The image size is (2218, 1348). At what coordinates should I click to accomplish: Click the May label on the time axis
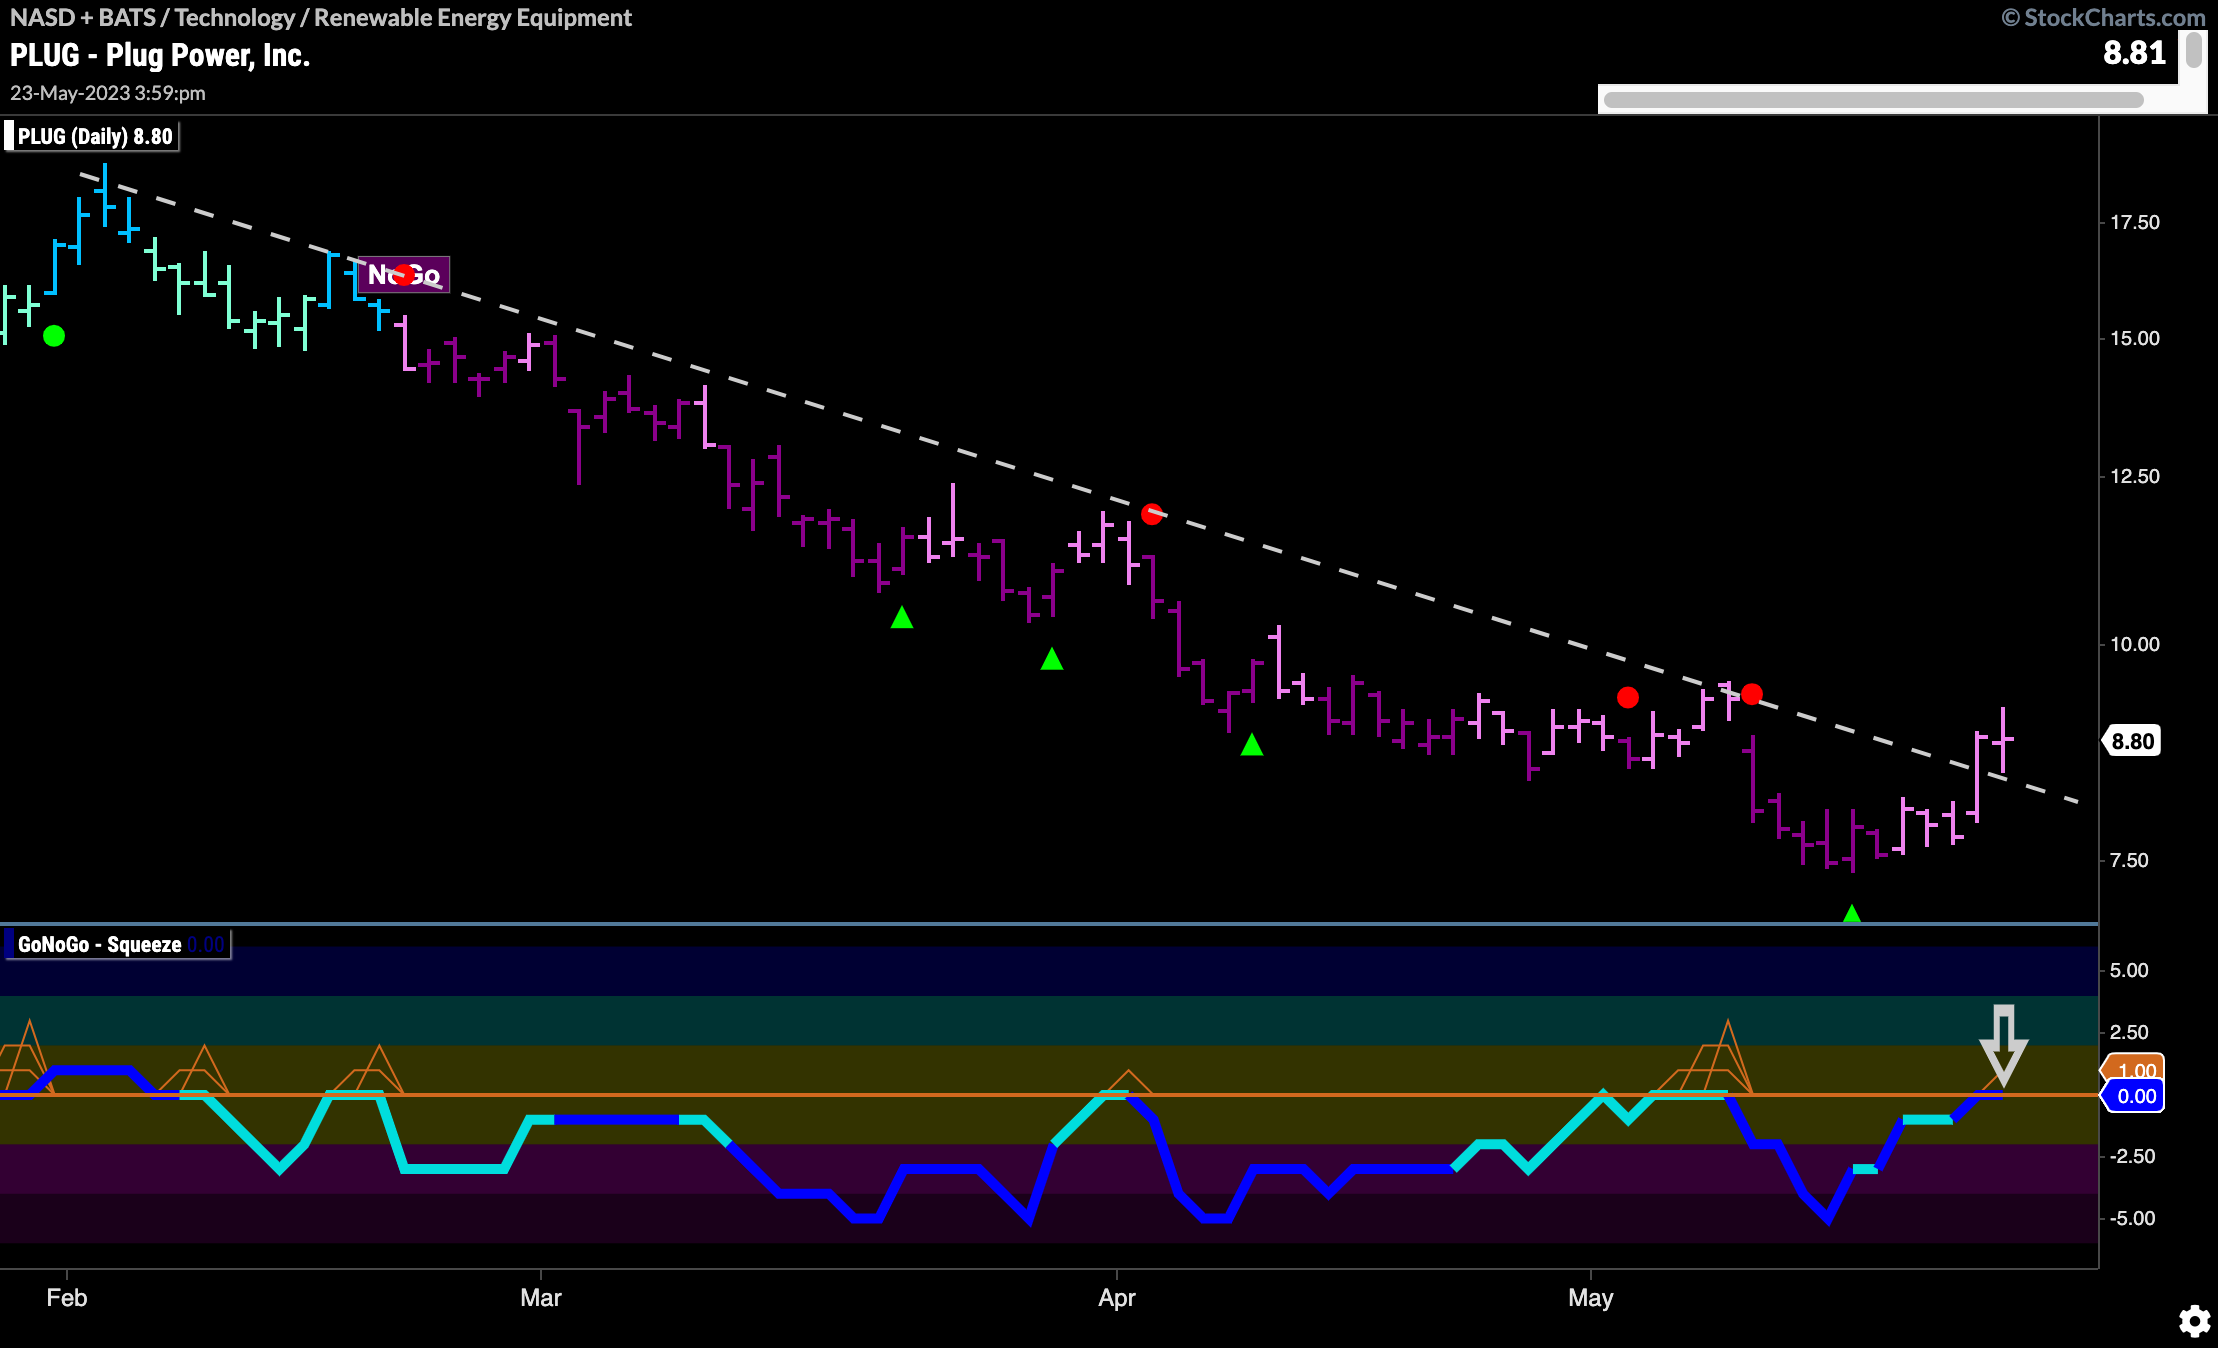click(x=1590, y=1298)
